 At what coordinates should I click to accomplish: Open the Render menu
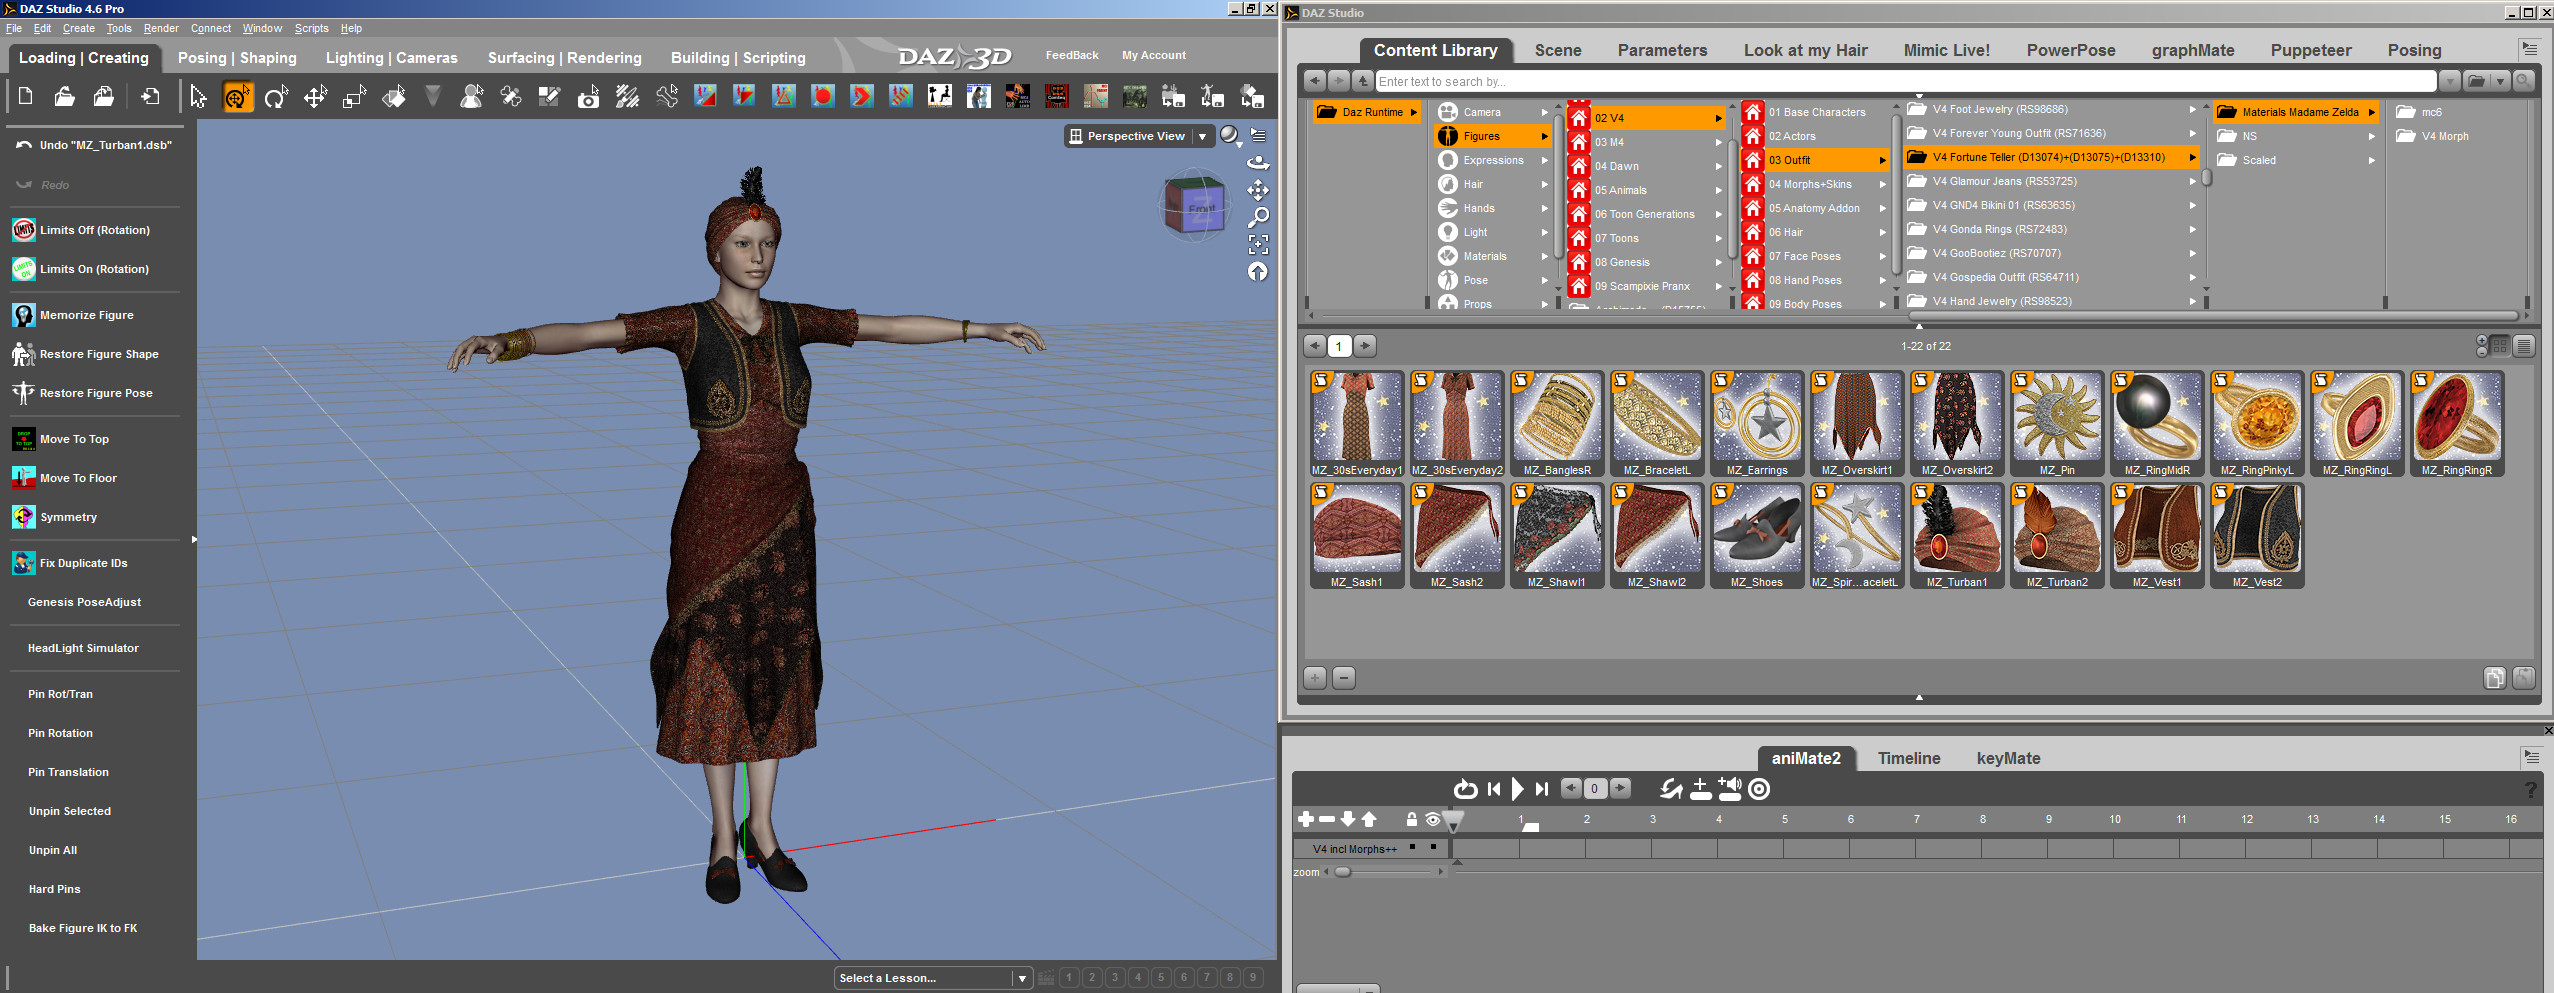point(161,28)
